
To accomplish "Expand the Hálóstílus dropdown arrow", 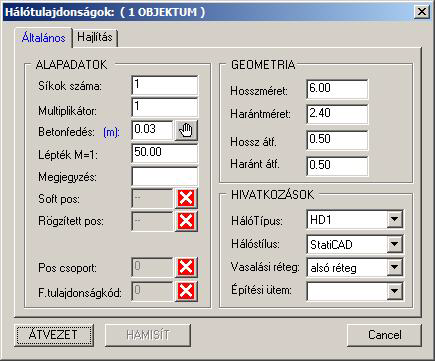I will (395, 244).
